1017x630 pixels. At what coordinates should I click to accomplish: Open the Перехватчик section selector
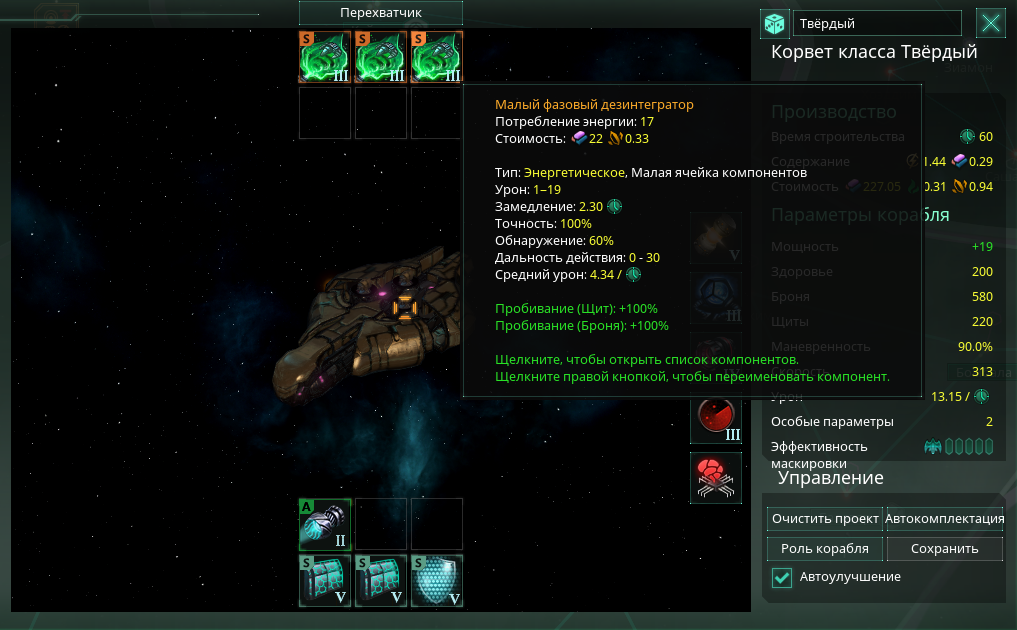381,12
